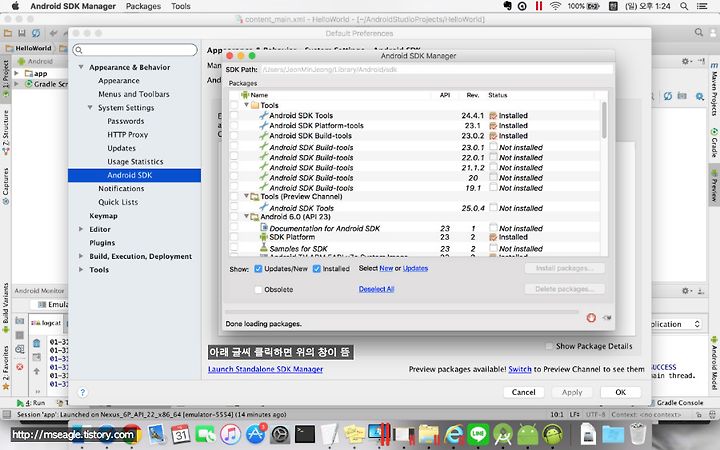Select HTTP Proxy in Preferences sidebar

click(x=128, y=135)
